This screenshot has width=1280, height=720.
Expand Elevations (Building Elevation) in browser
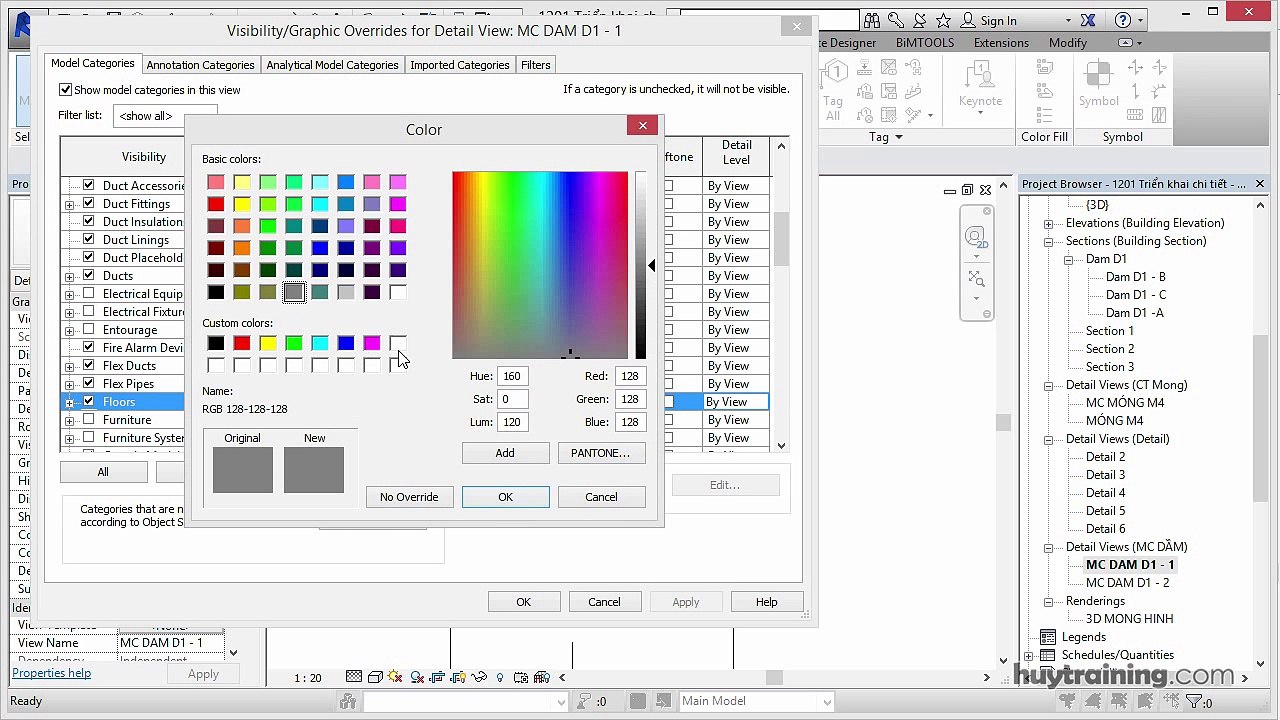(1048, 223)
